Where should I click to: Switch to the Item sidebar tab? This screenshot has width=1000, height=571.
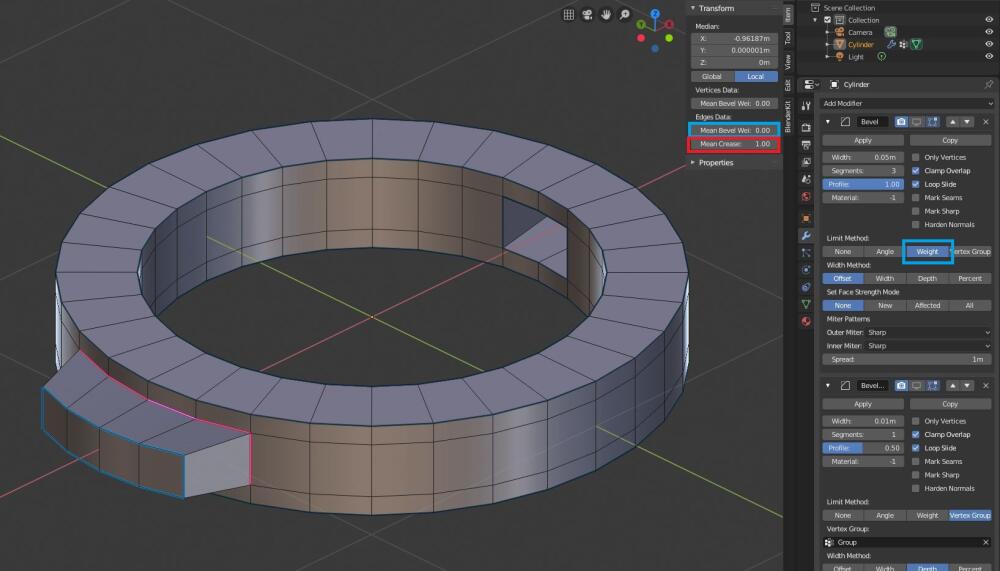click(x=788, y=13)
